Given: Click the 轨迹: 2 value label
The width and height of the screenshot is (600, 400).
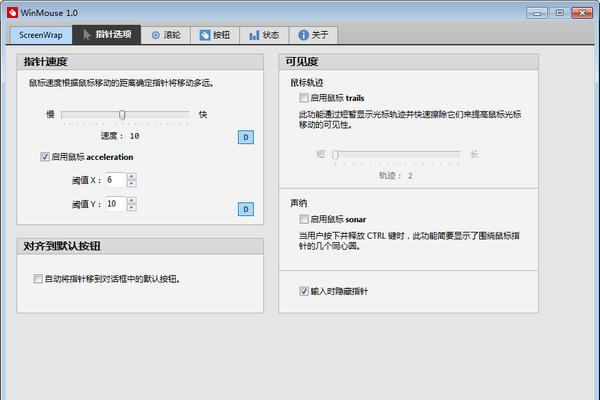Looking at the screenshot, I should (395, 176).
